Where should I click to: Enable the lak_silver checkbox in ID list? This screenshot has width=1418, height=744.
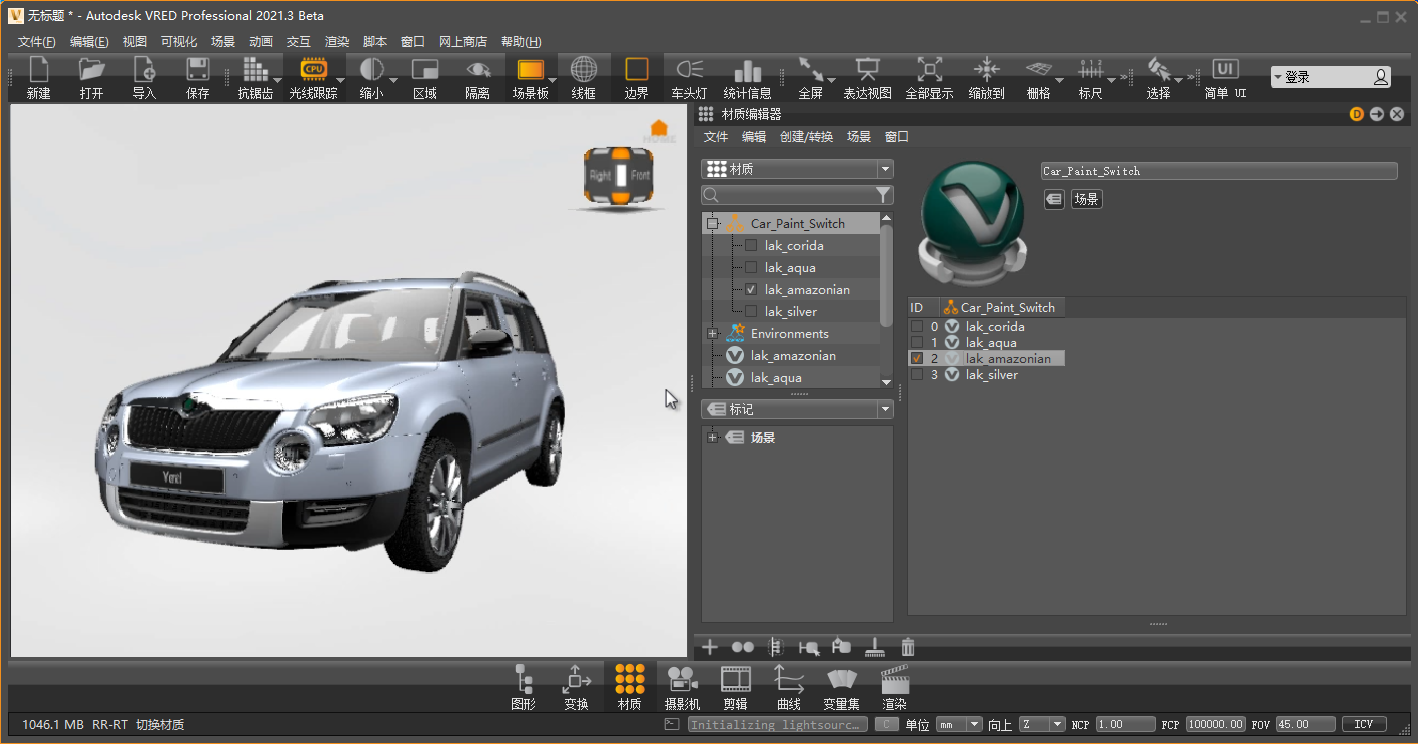click(x=917, y=375)
